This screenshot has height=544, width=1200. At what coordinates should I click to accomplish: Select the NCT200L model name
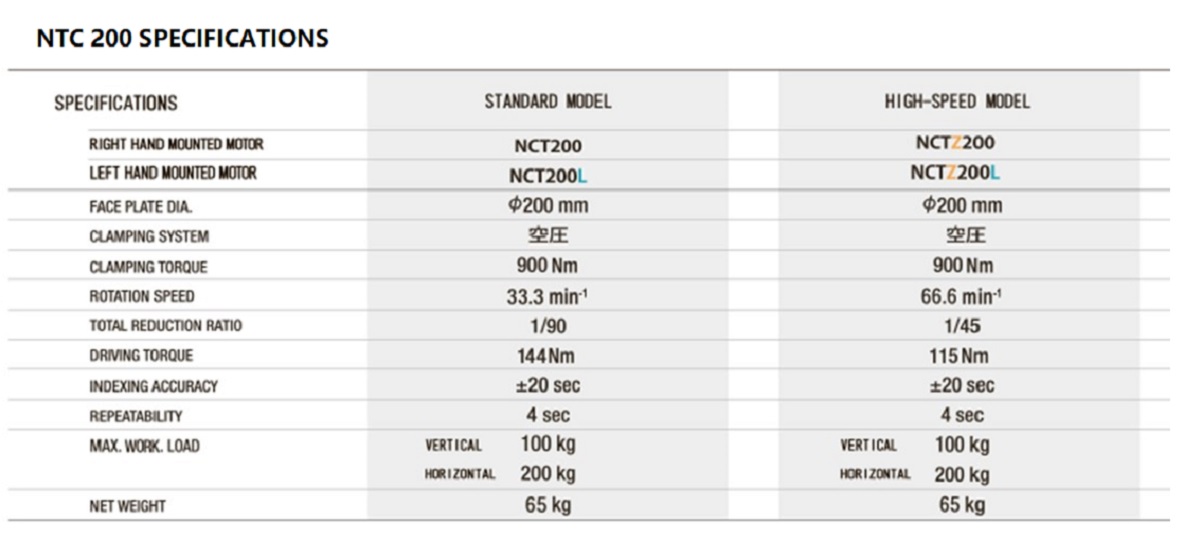click(548, 176)
